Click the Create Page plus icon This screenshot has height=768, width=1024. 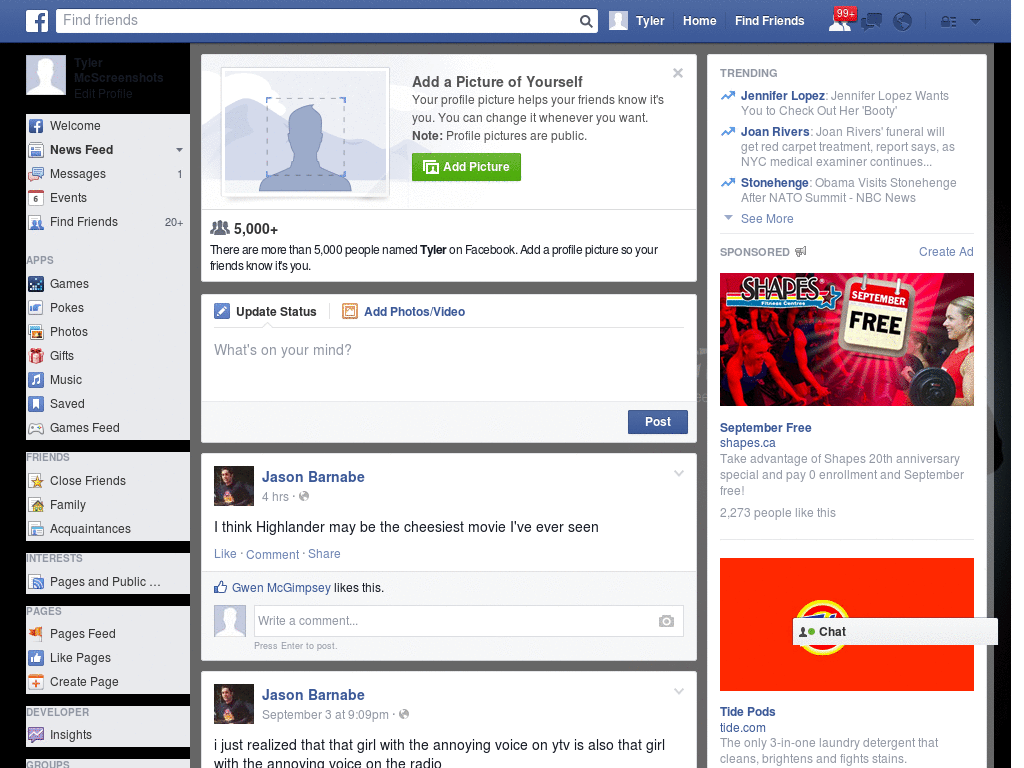pyautogui.click(x=37, y=682)
